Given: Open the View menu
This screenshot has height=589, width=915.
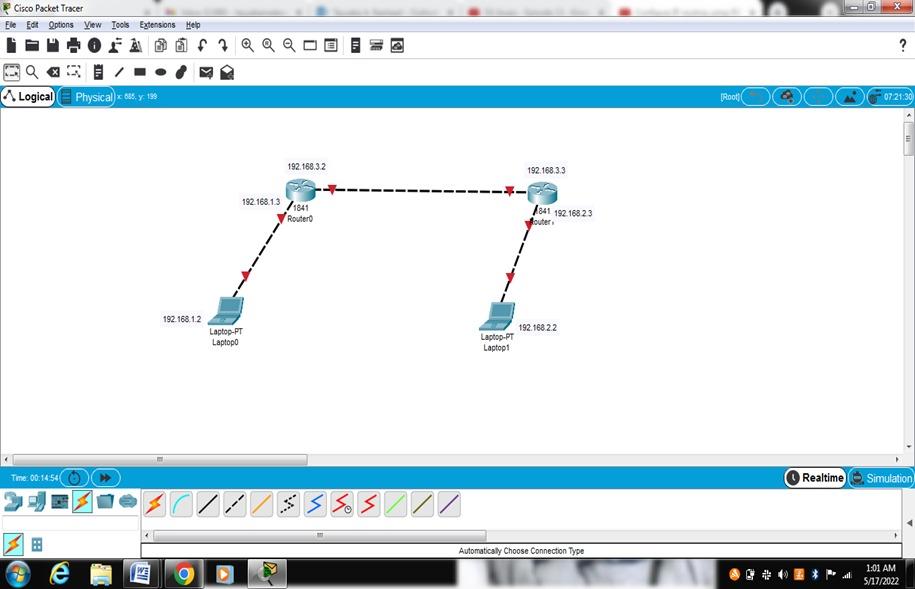Looking at the screenshot, I should pyautogui.click(x=92, y=25).
